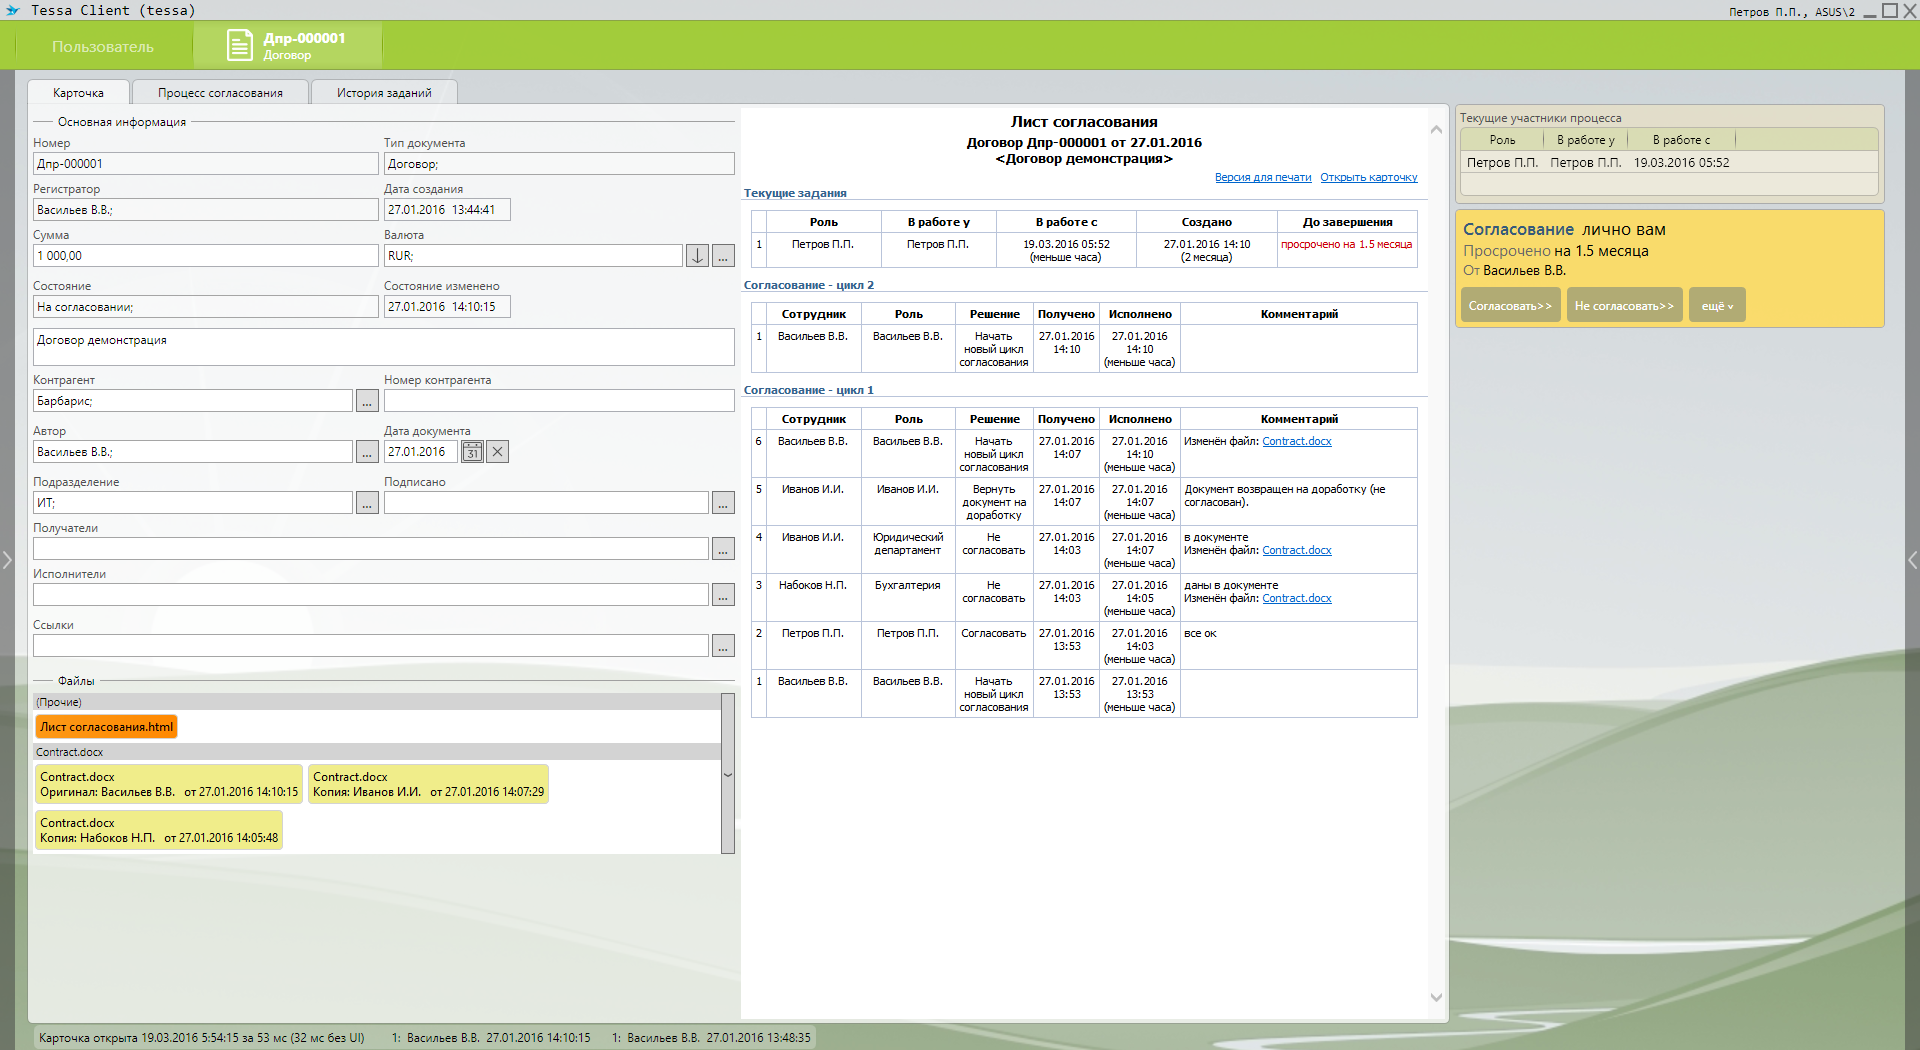Open the Версия для печати link
1920x1050 pixels.
(x=1263, y=178)
